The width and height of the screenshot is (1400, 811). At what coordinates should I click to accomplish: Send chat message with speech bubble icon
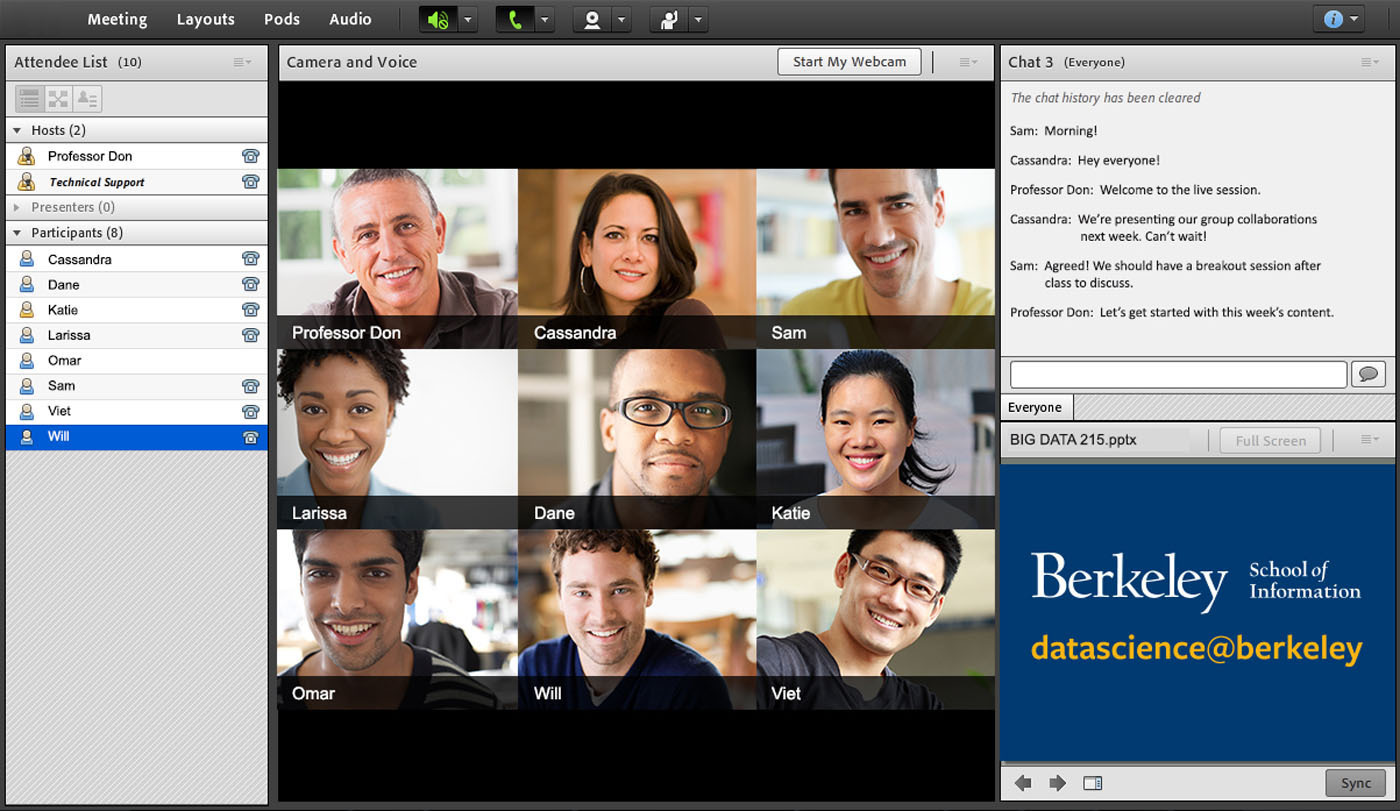[1368, 374]
